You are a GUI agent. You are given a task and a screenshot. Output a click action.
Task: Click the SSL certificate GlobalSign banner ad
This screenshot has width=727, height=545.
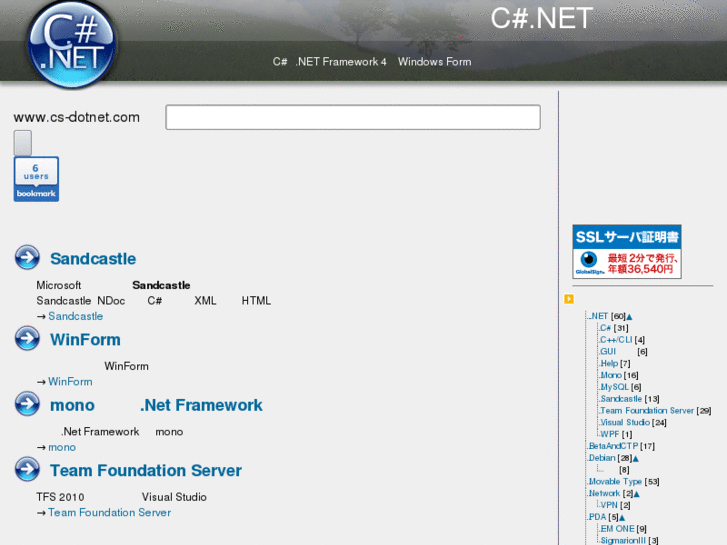pos(627,251)
